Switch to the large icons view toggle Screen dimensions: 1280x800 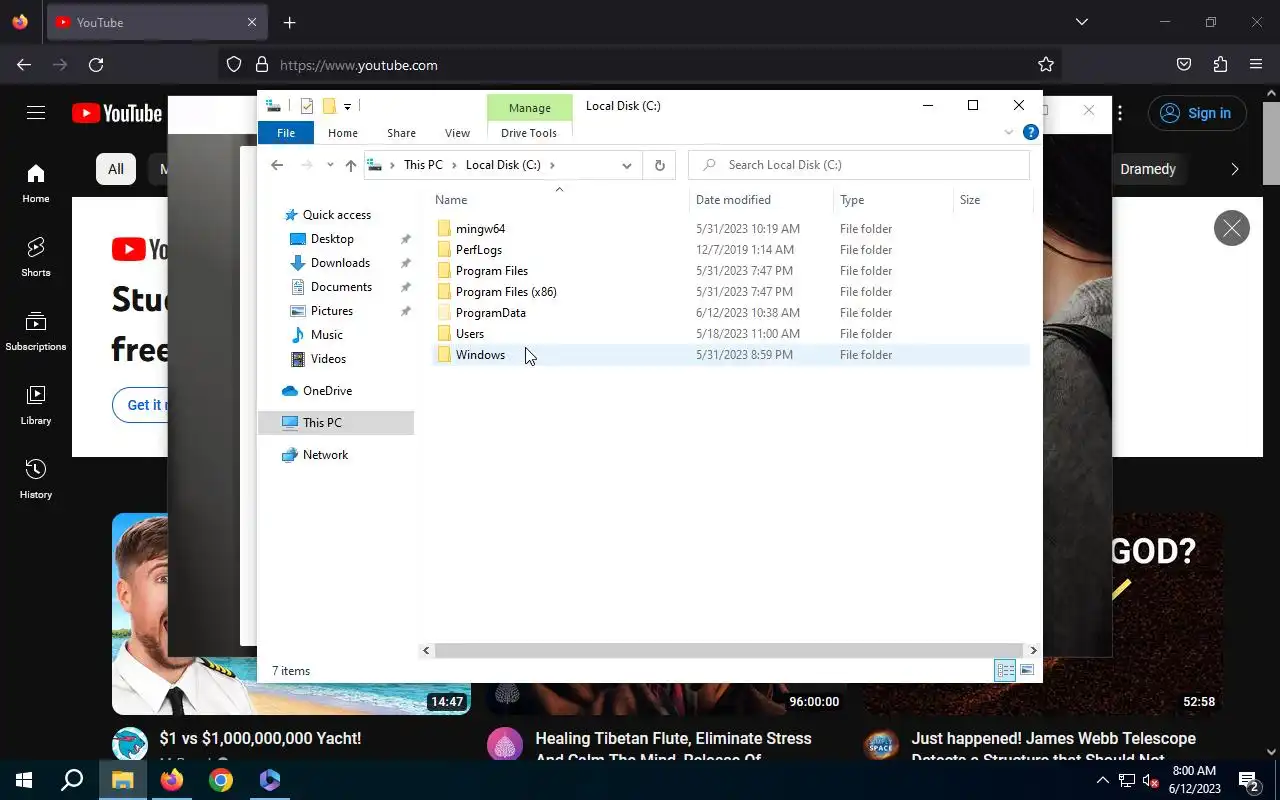[x=1027, y=671]
